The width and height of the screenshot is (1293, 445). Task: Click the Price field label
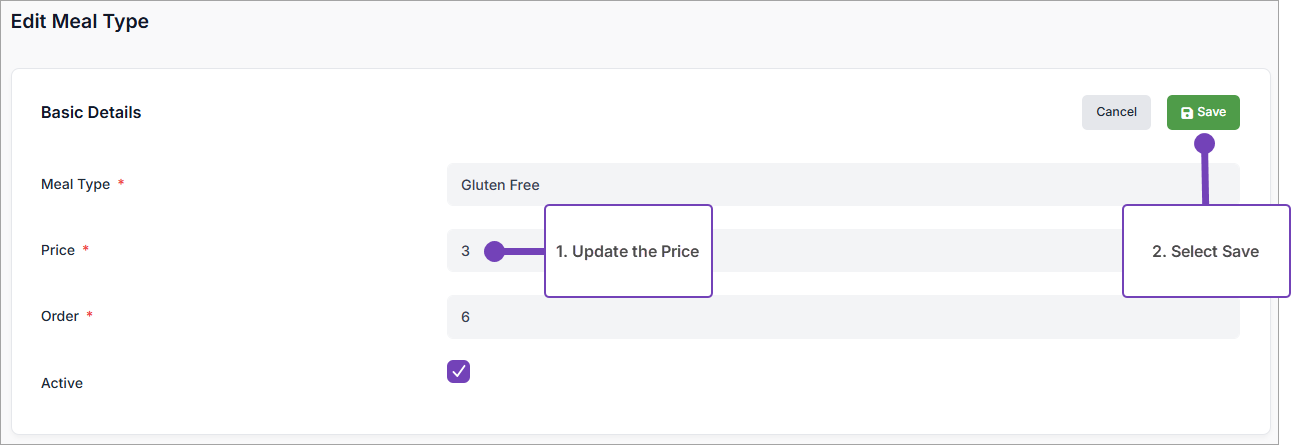(58, 250)
